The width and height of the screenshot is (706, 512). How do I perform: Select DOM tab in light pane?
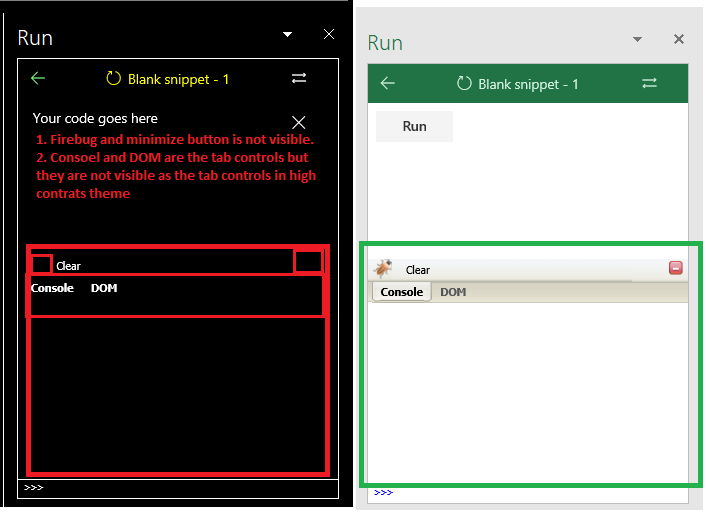click(453, 292)
